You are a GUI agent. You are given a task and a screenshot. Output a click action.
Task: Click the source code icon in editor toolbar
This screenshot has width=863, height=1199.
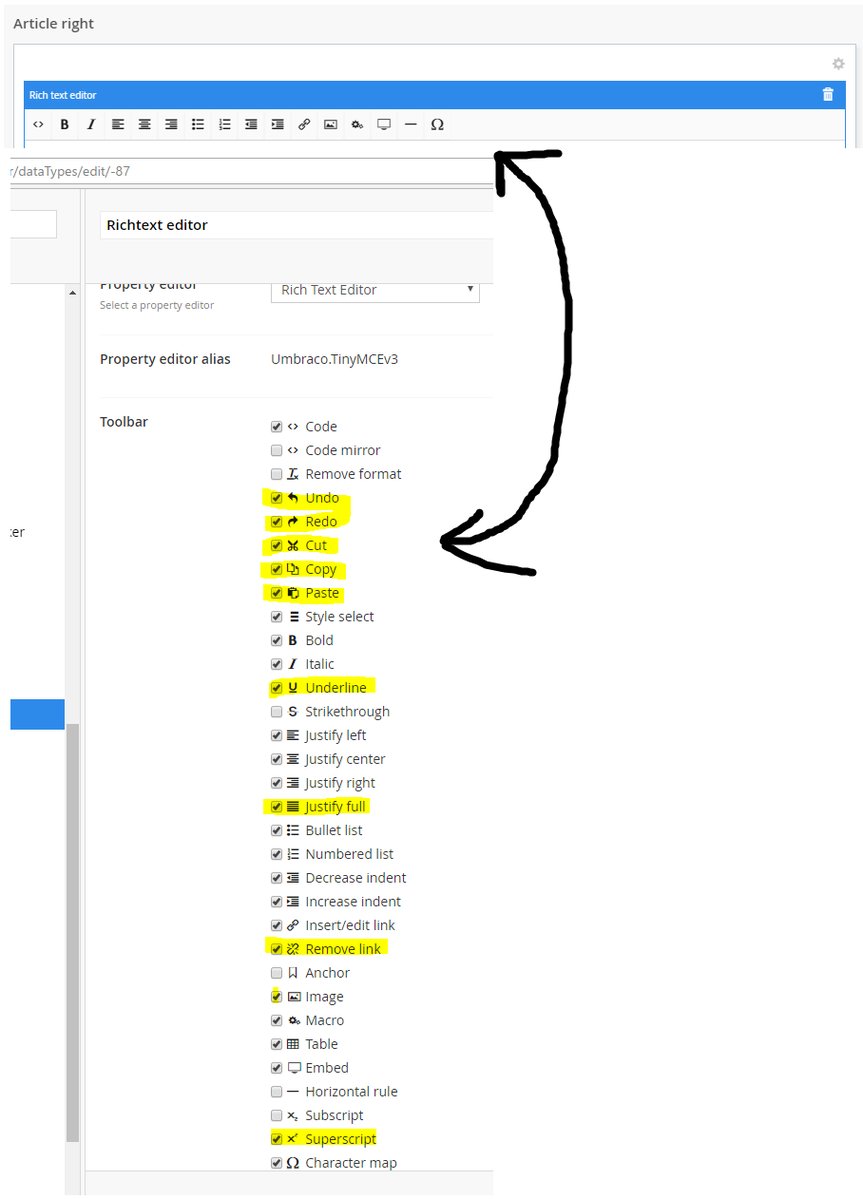coord(38,125)
